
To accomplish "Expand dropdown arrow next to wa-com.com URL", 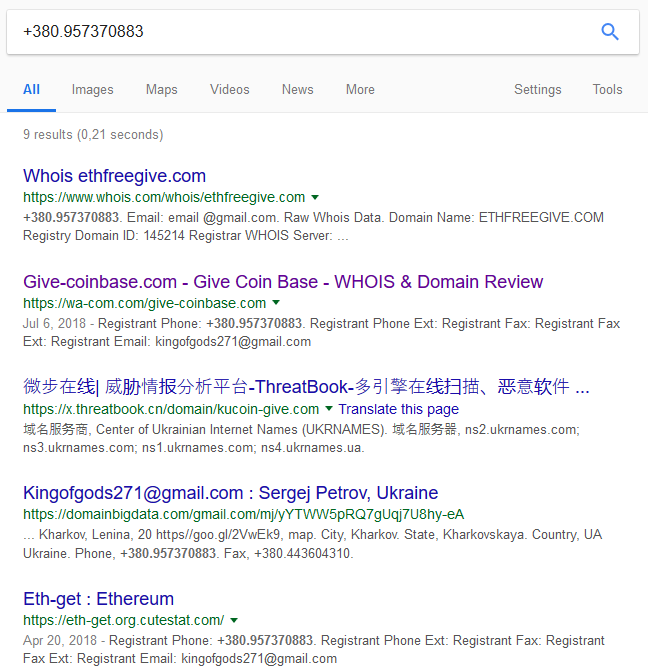I will click(276, 303).
